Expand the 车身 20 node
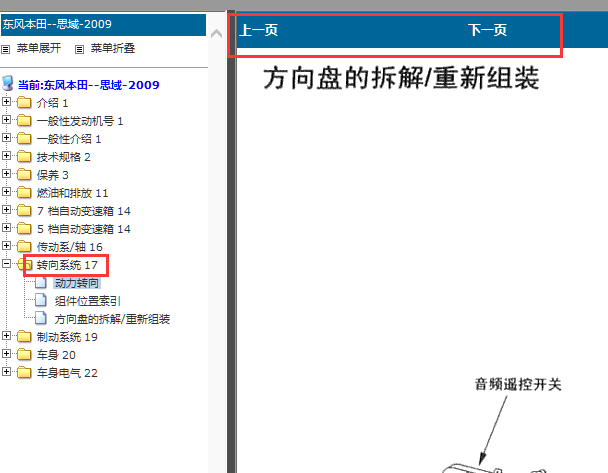 click(6, 354)
